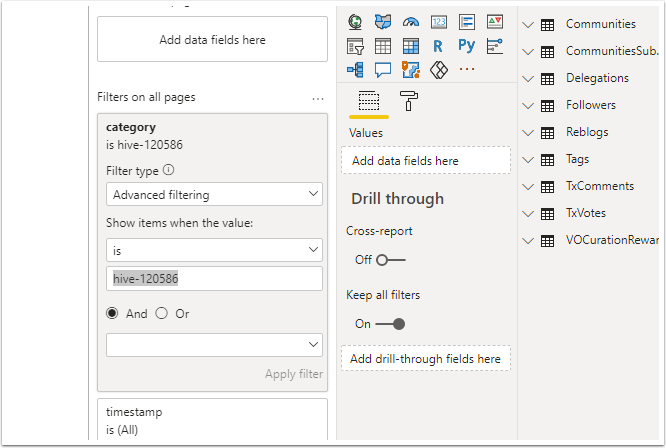Image resolution: width=666 pixels, height=448 pixels.
Task: Turn on the Cross-report toggle
Action: 390,260
